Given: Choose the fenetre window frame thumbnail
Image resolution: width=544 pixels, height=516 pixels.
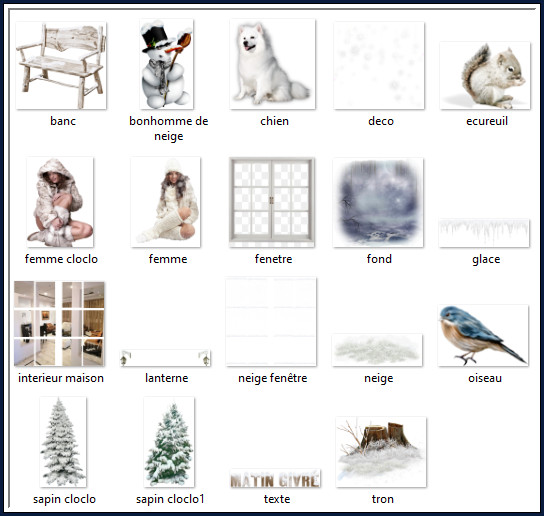Looking at the screenshot, I should [272, 202].
